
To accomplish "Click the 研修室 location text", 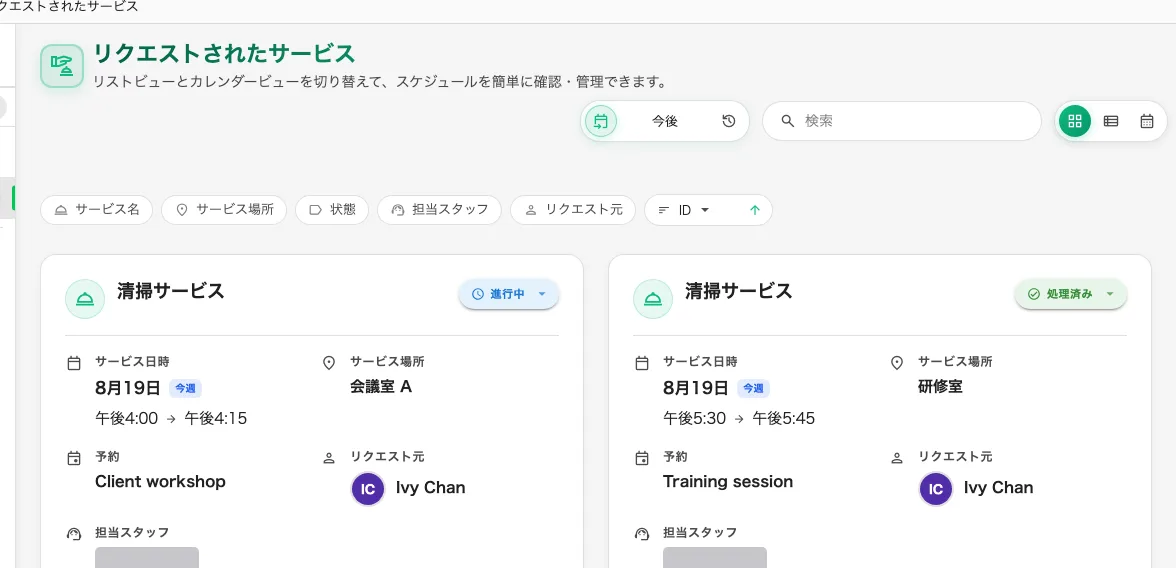I will coord(940,386).
